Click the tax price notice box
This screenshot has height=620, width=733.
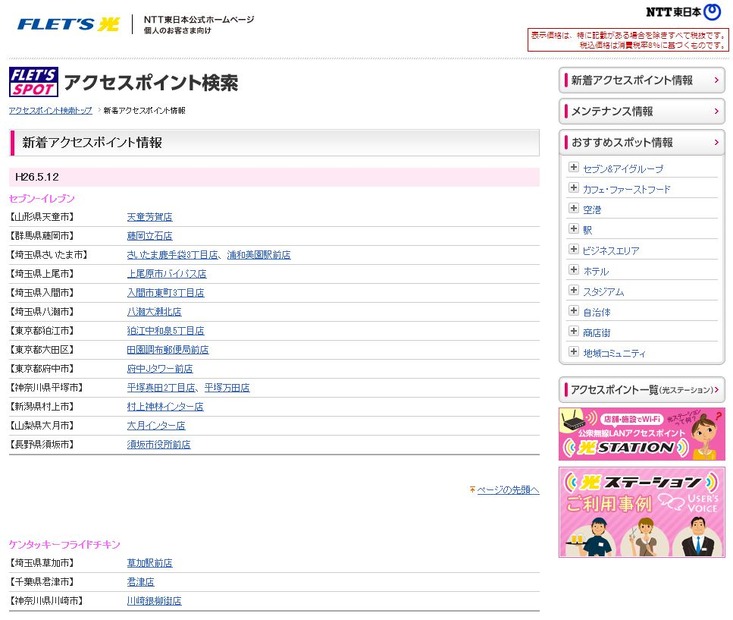pos(628,40)
